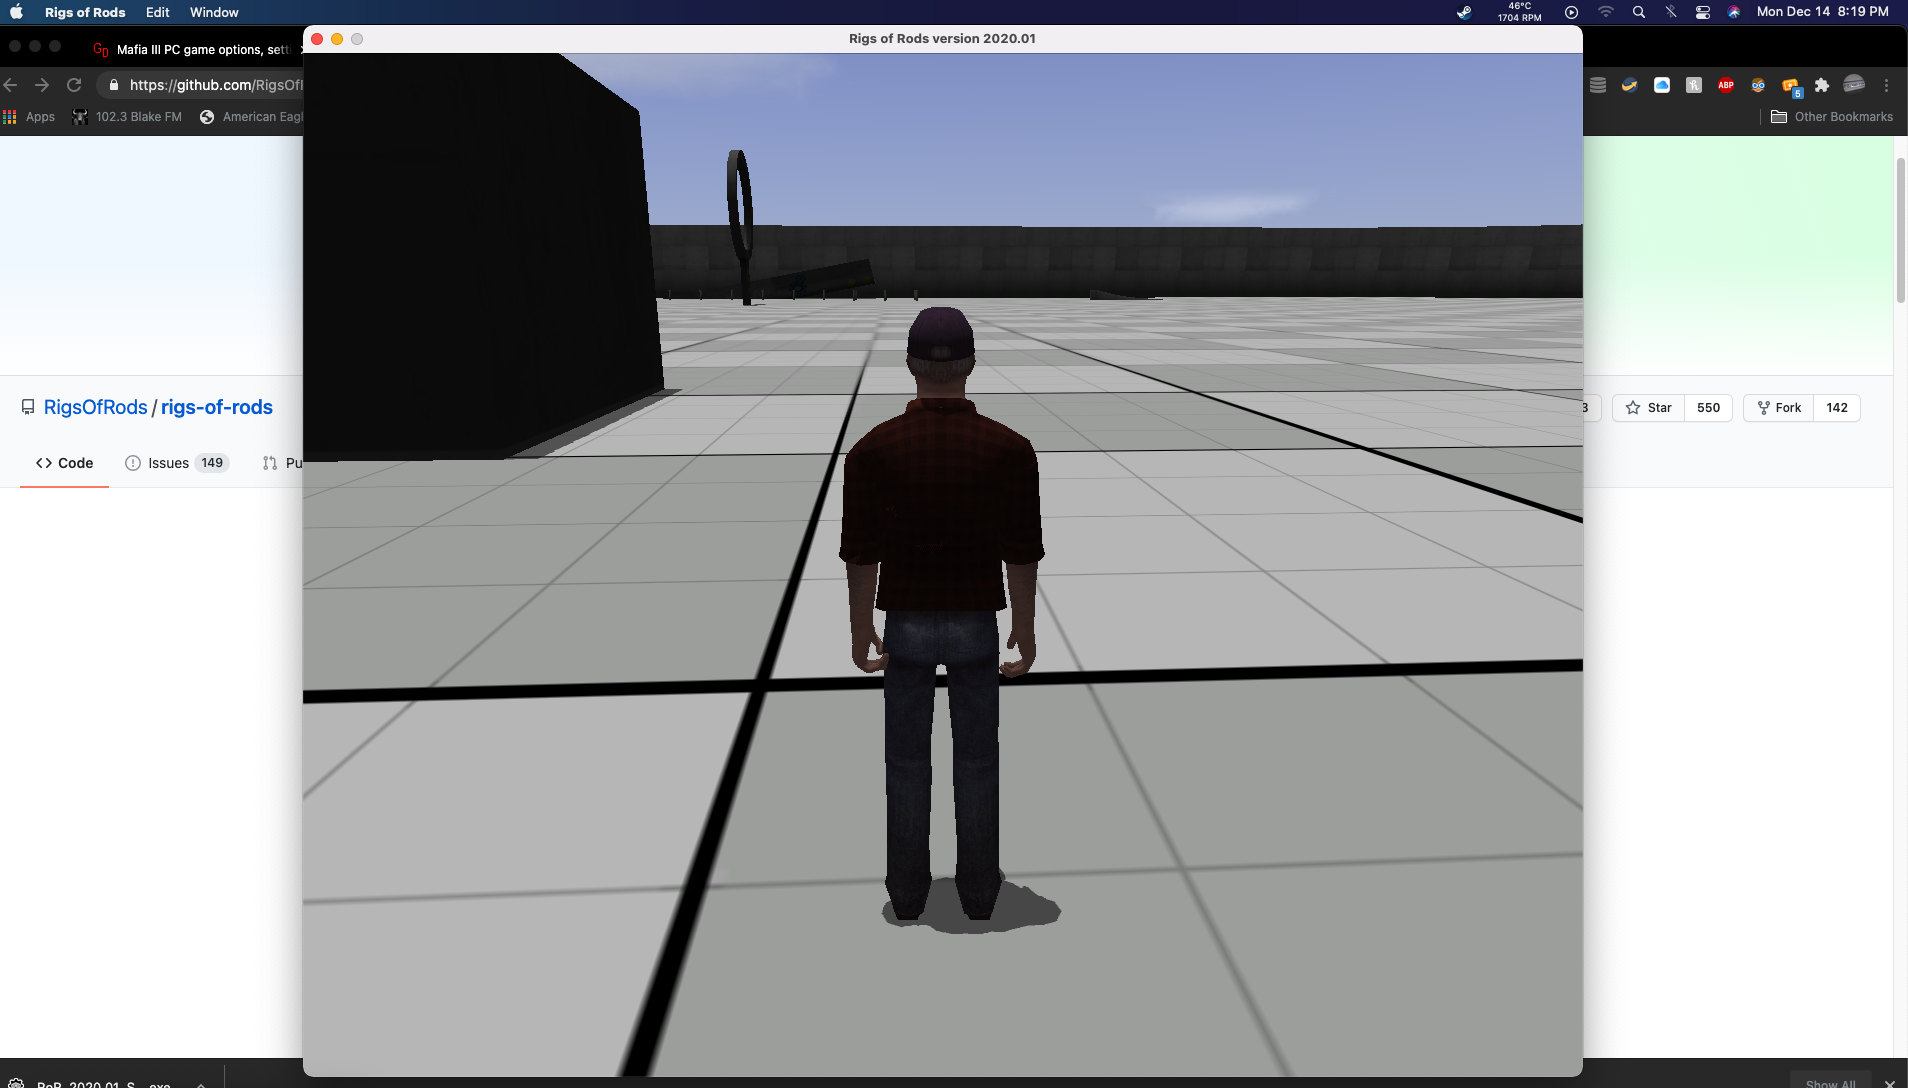This screenshot has height=1088, width=1908.
Task: Open the iCloud extension icon
Action: 1662,85
